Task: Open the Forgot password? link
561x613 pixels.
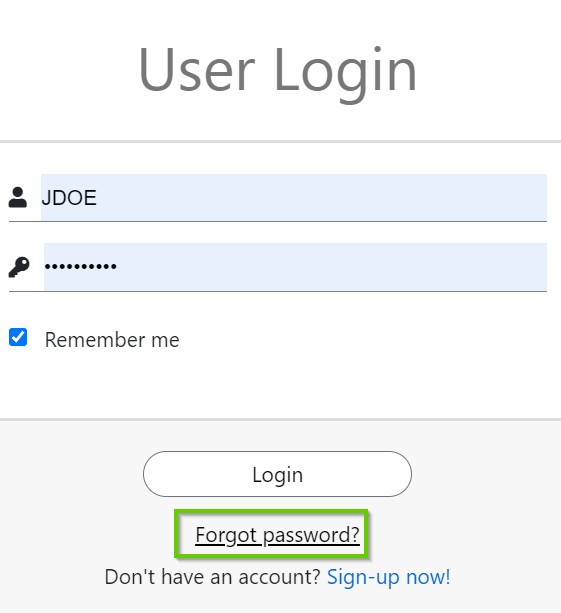Action: pos(277,535)
